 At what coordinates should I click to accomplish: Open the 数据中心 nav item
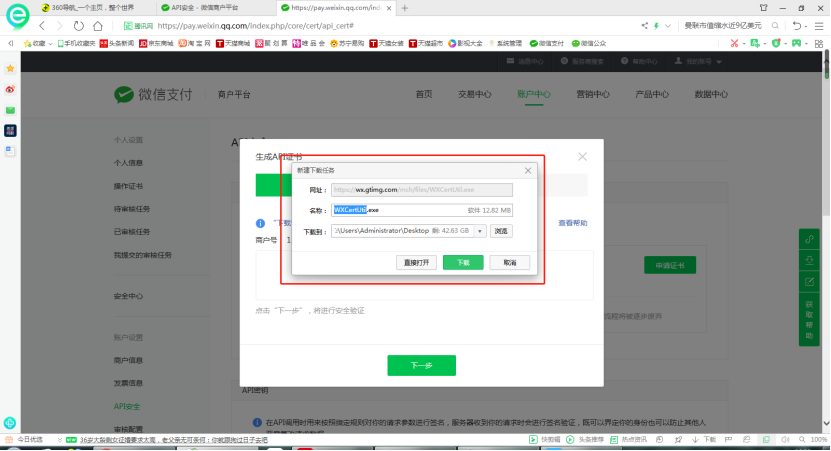pyautogui.click(x=711, y=94)
